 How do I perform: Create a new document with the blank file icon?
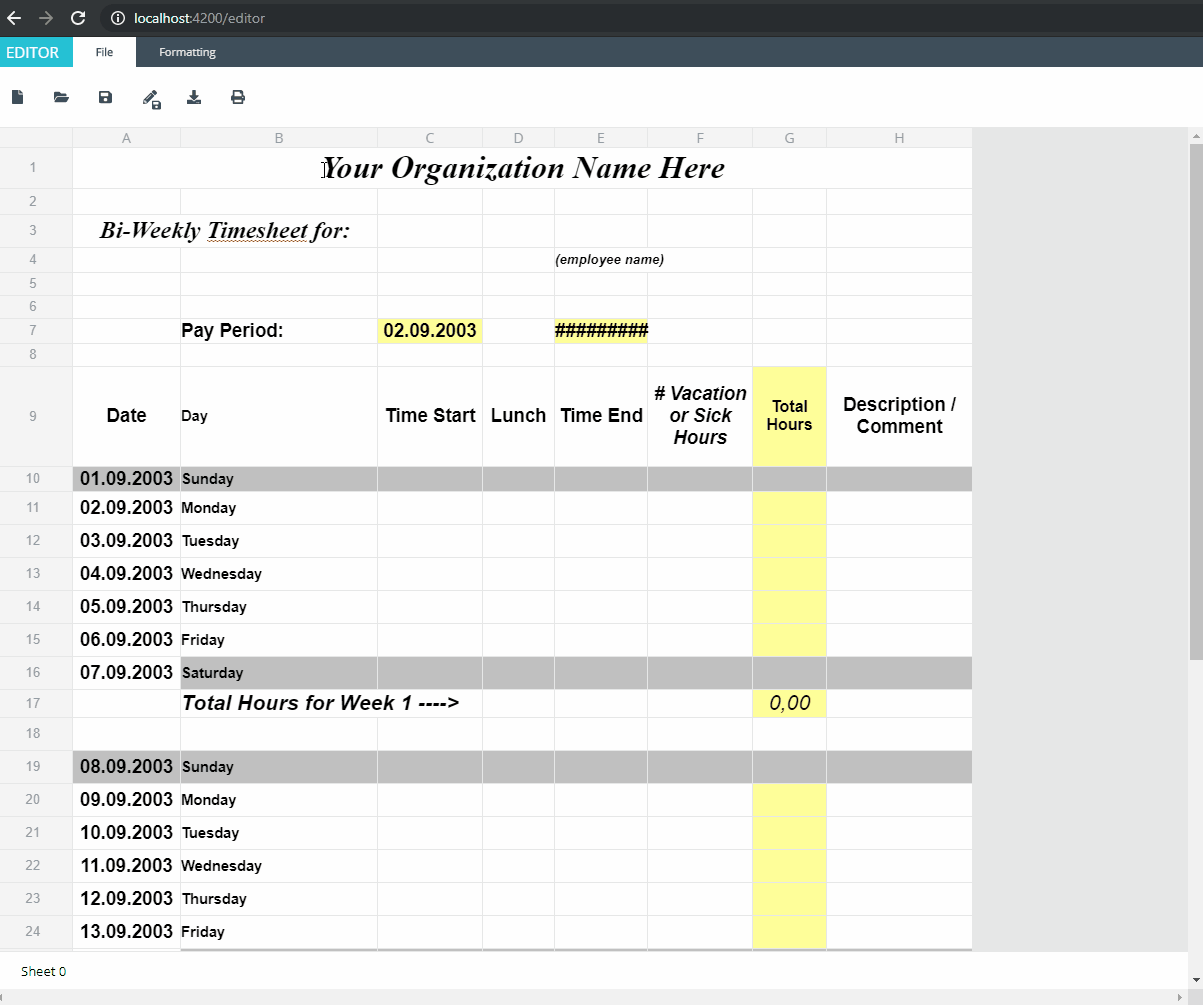click(x=17, y=97)
